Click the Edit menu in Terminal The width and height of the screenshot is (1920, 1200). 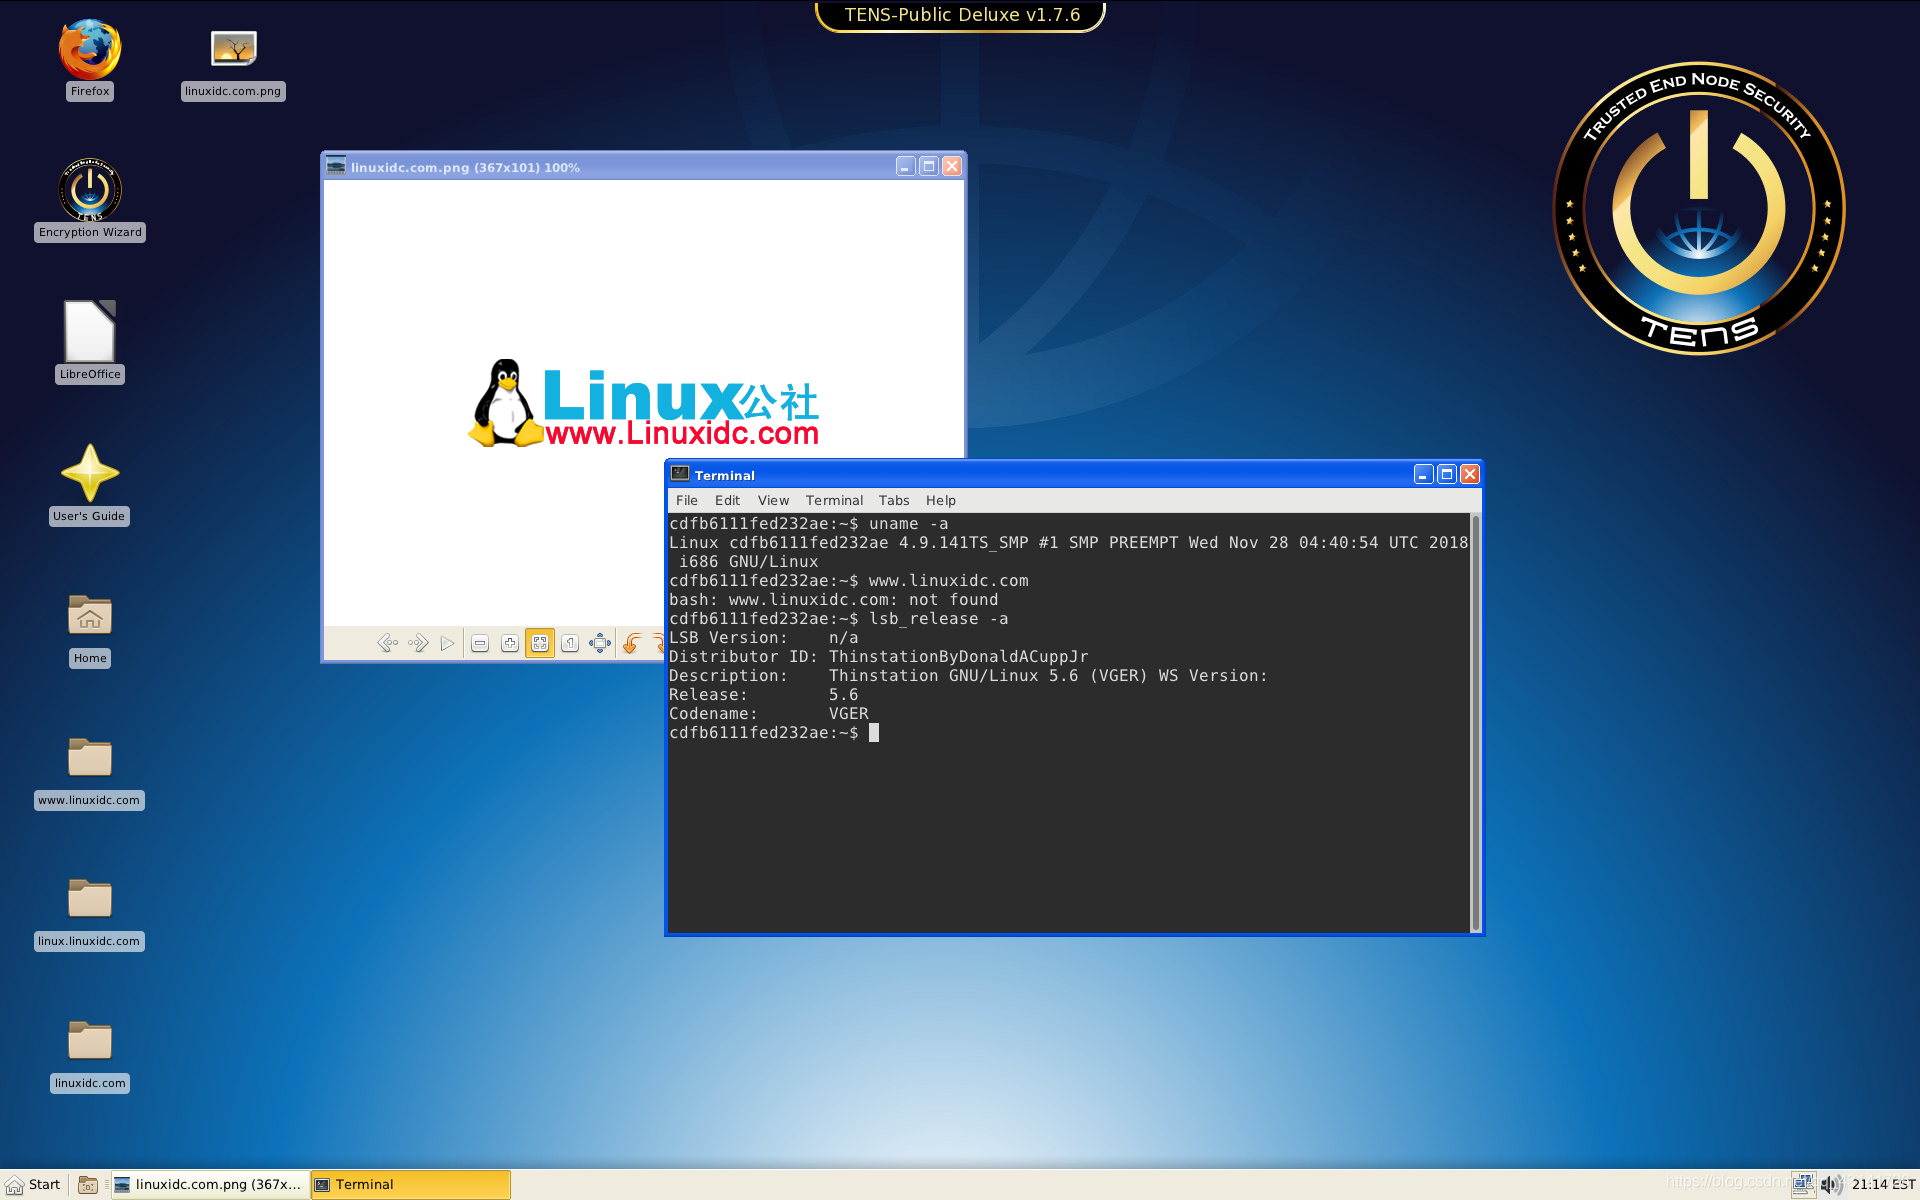pos(726,499)
